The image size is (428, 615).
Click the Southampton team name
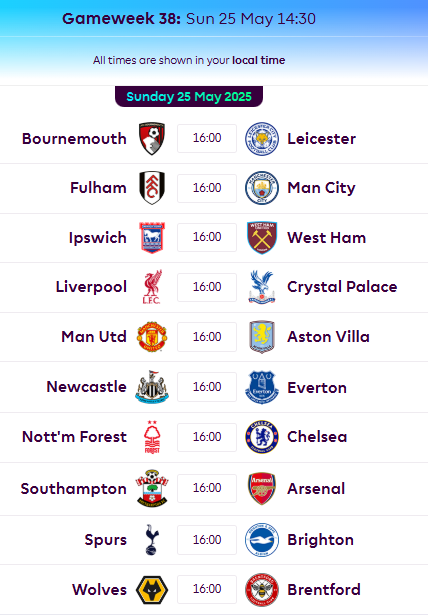(73, 489)
